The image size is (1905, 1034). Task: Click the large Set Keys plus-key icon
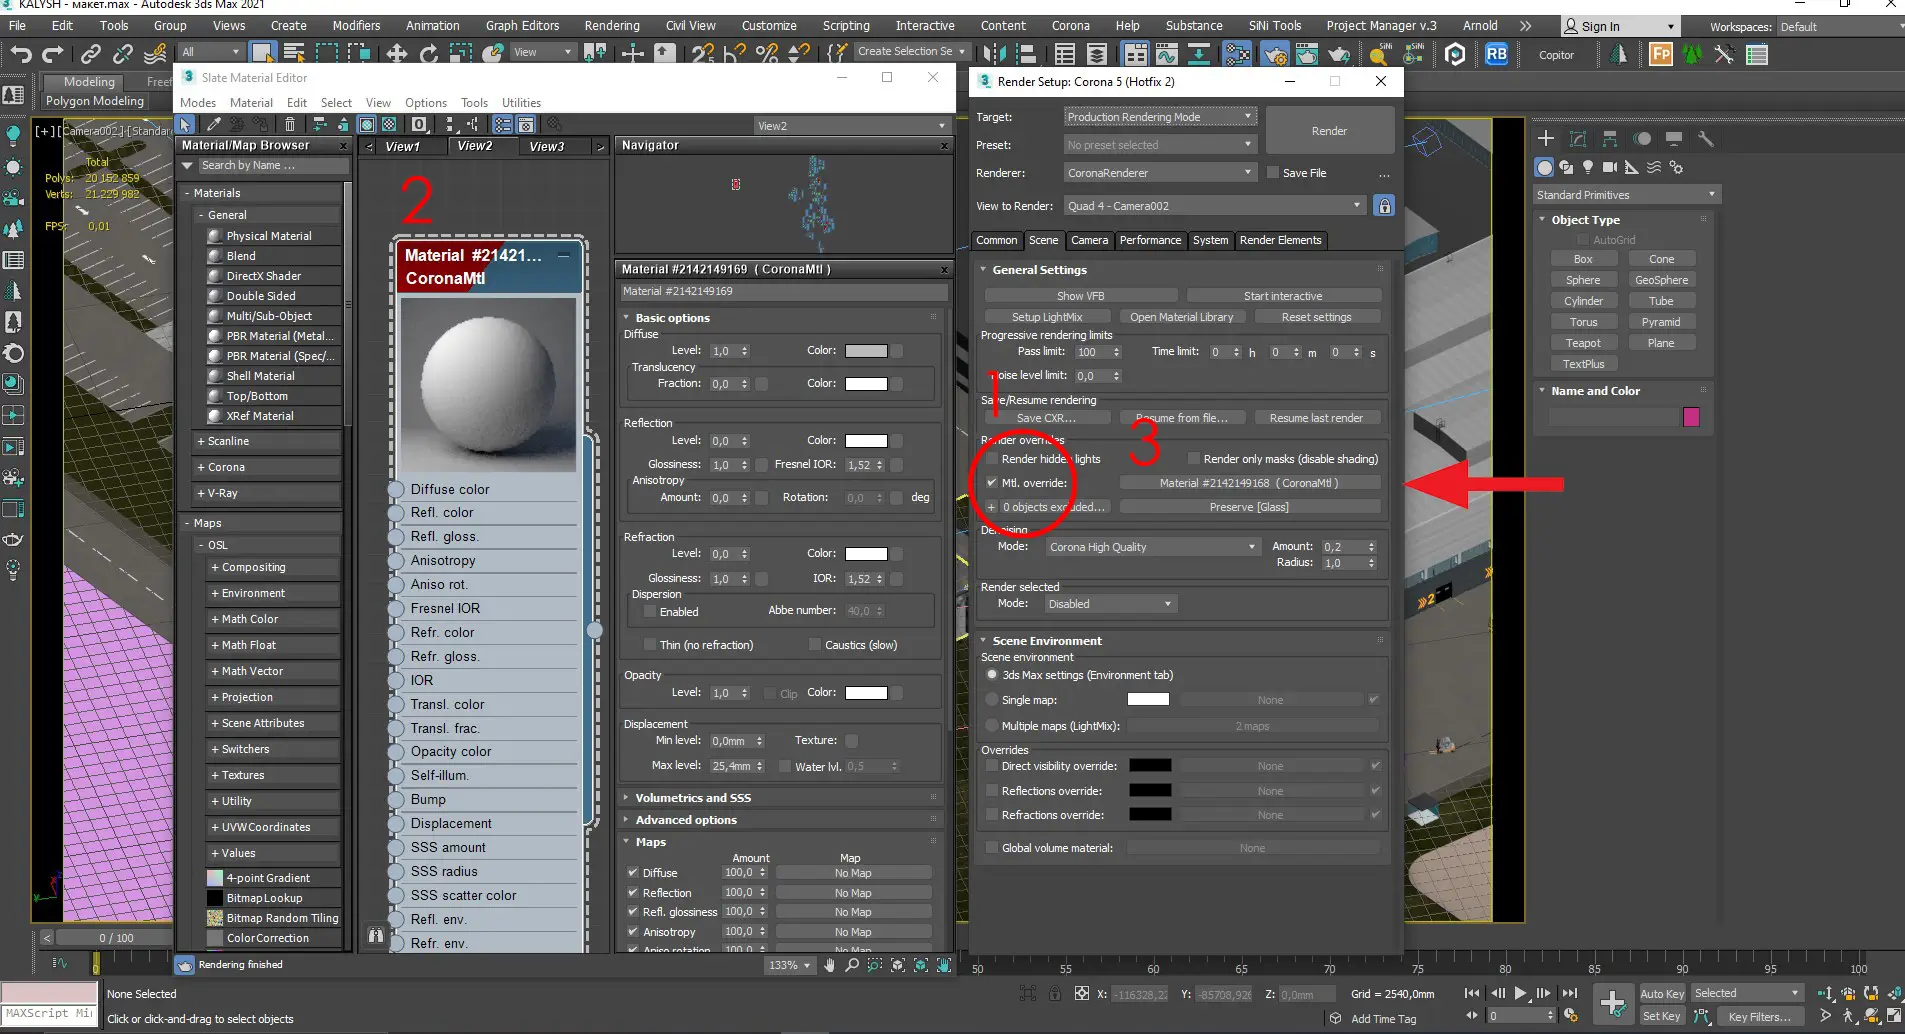click(1612, 1004)
